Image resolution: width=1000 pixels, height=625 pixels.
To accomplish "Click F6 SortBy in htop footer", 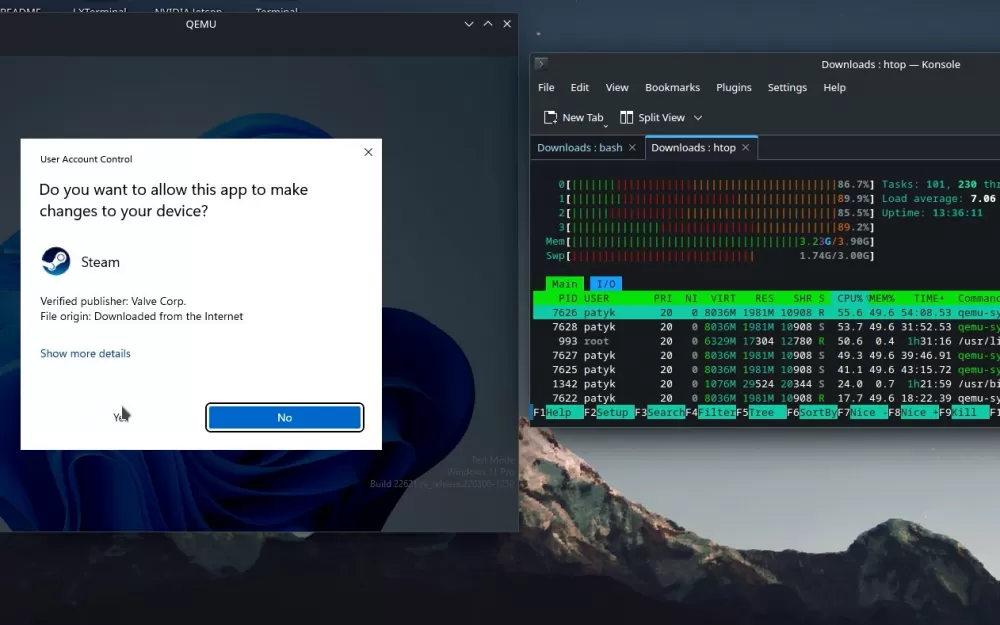I will (x=812, y=412).
